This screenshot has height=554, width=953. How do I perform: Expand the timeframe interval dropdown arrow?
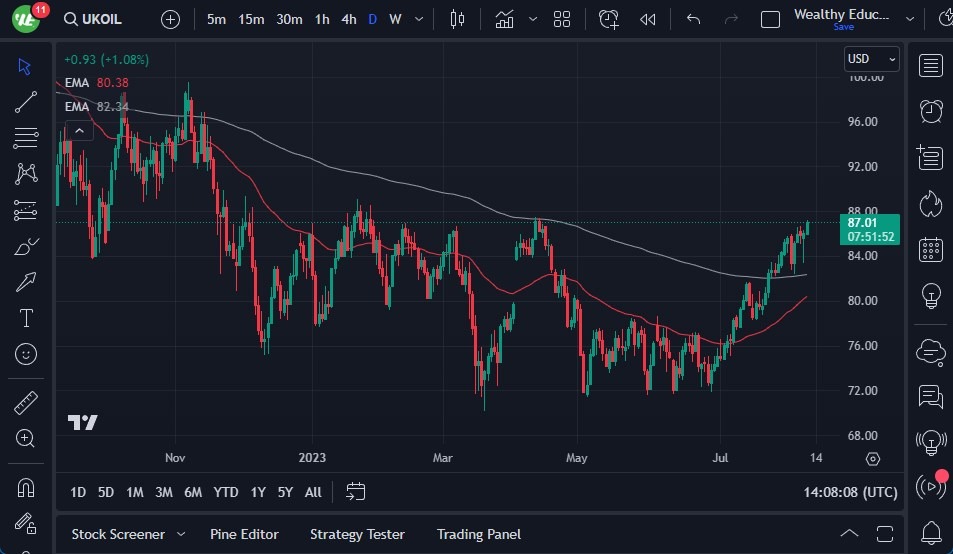[x=418, y=19]
